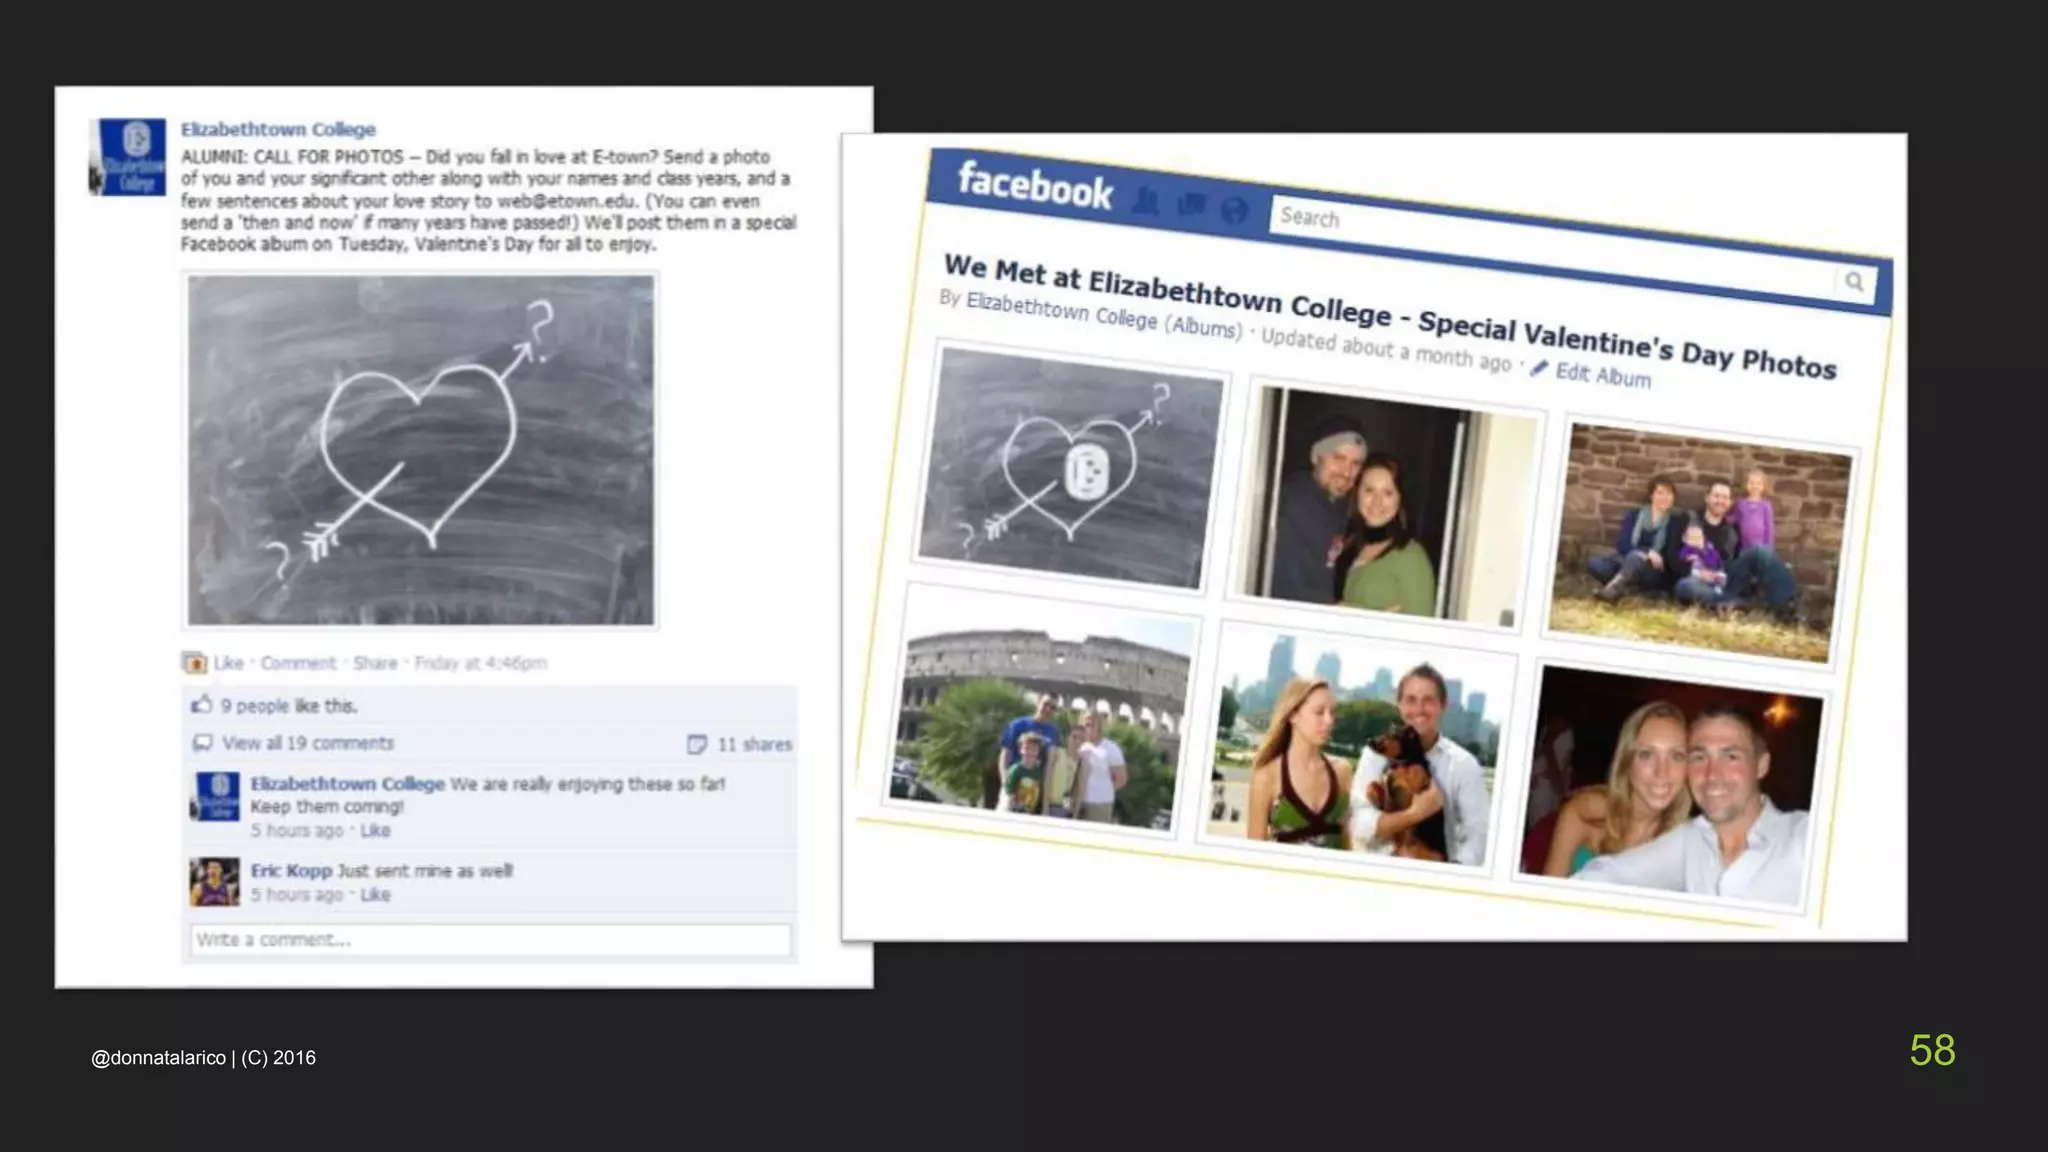Click the Write a comment box
The height and width of the screenshot is (1152, 2048).
pos(490,940)
